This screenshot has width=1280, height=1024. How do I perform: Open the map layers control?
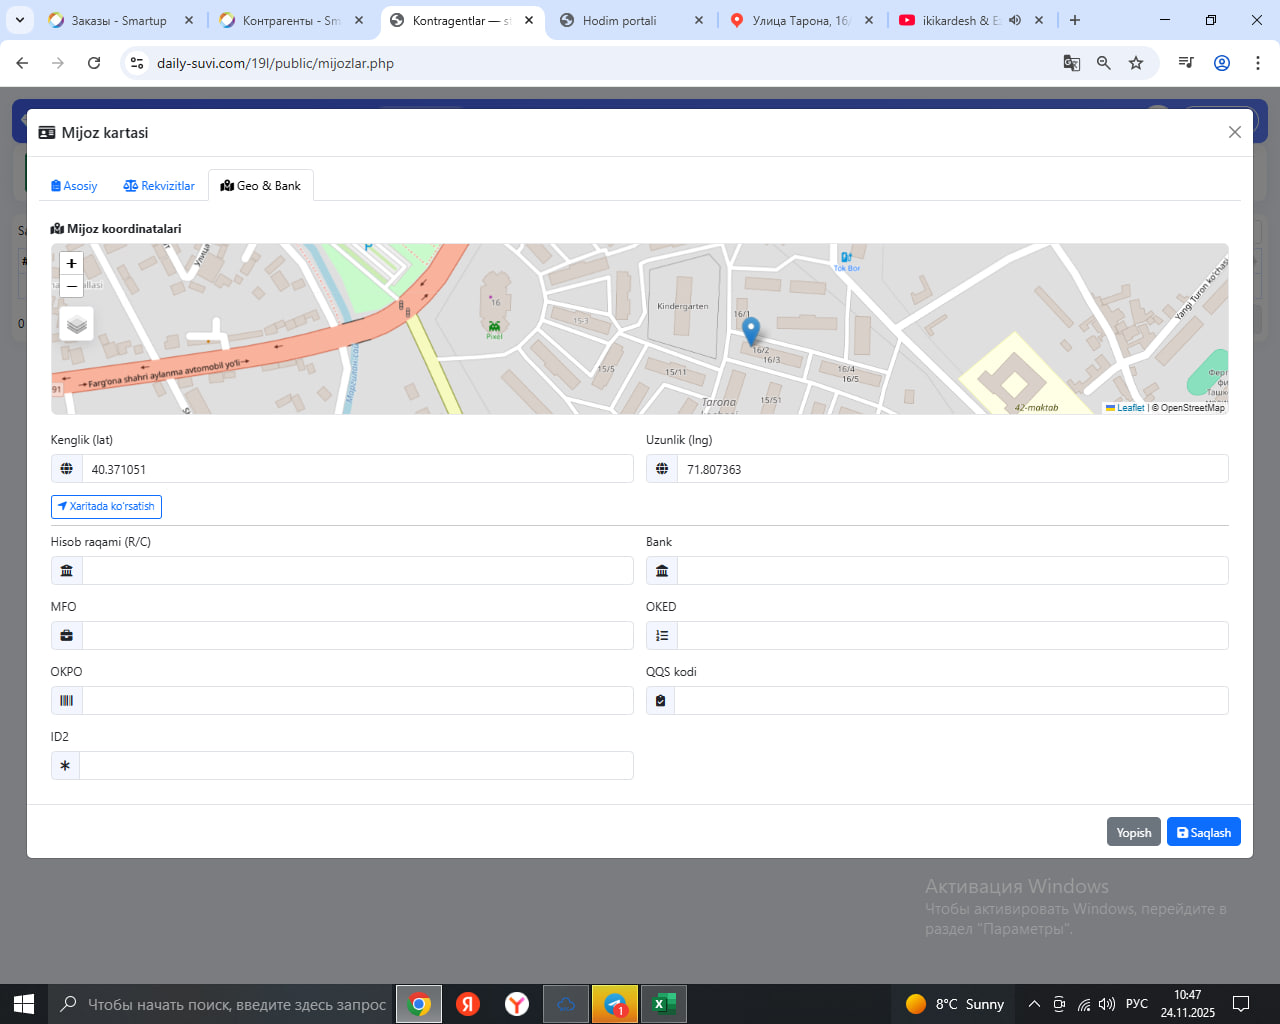point(77,324)
